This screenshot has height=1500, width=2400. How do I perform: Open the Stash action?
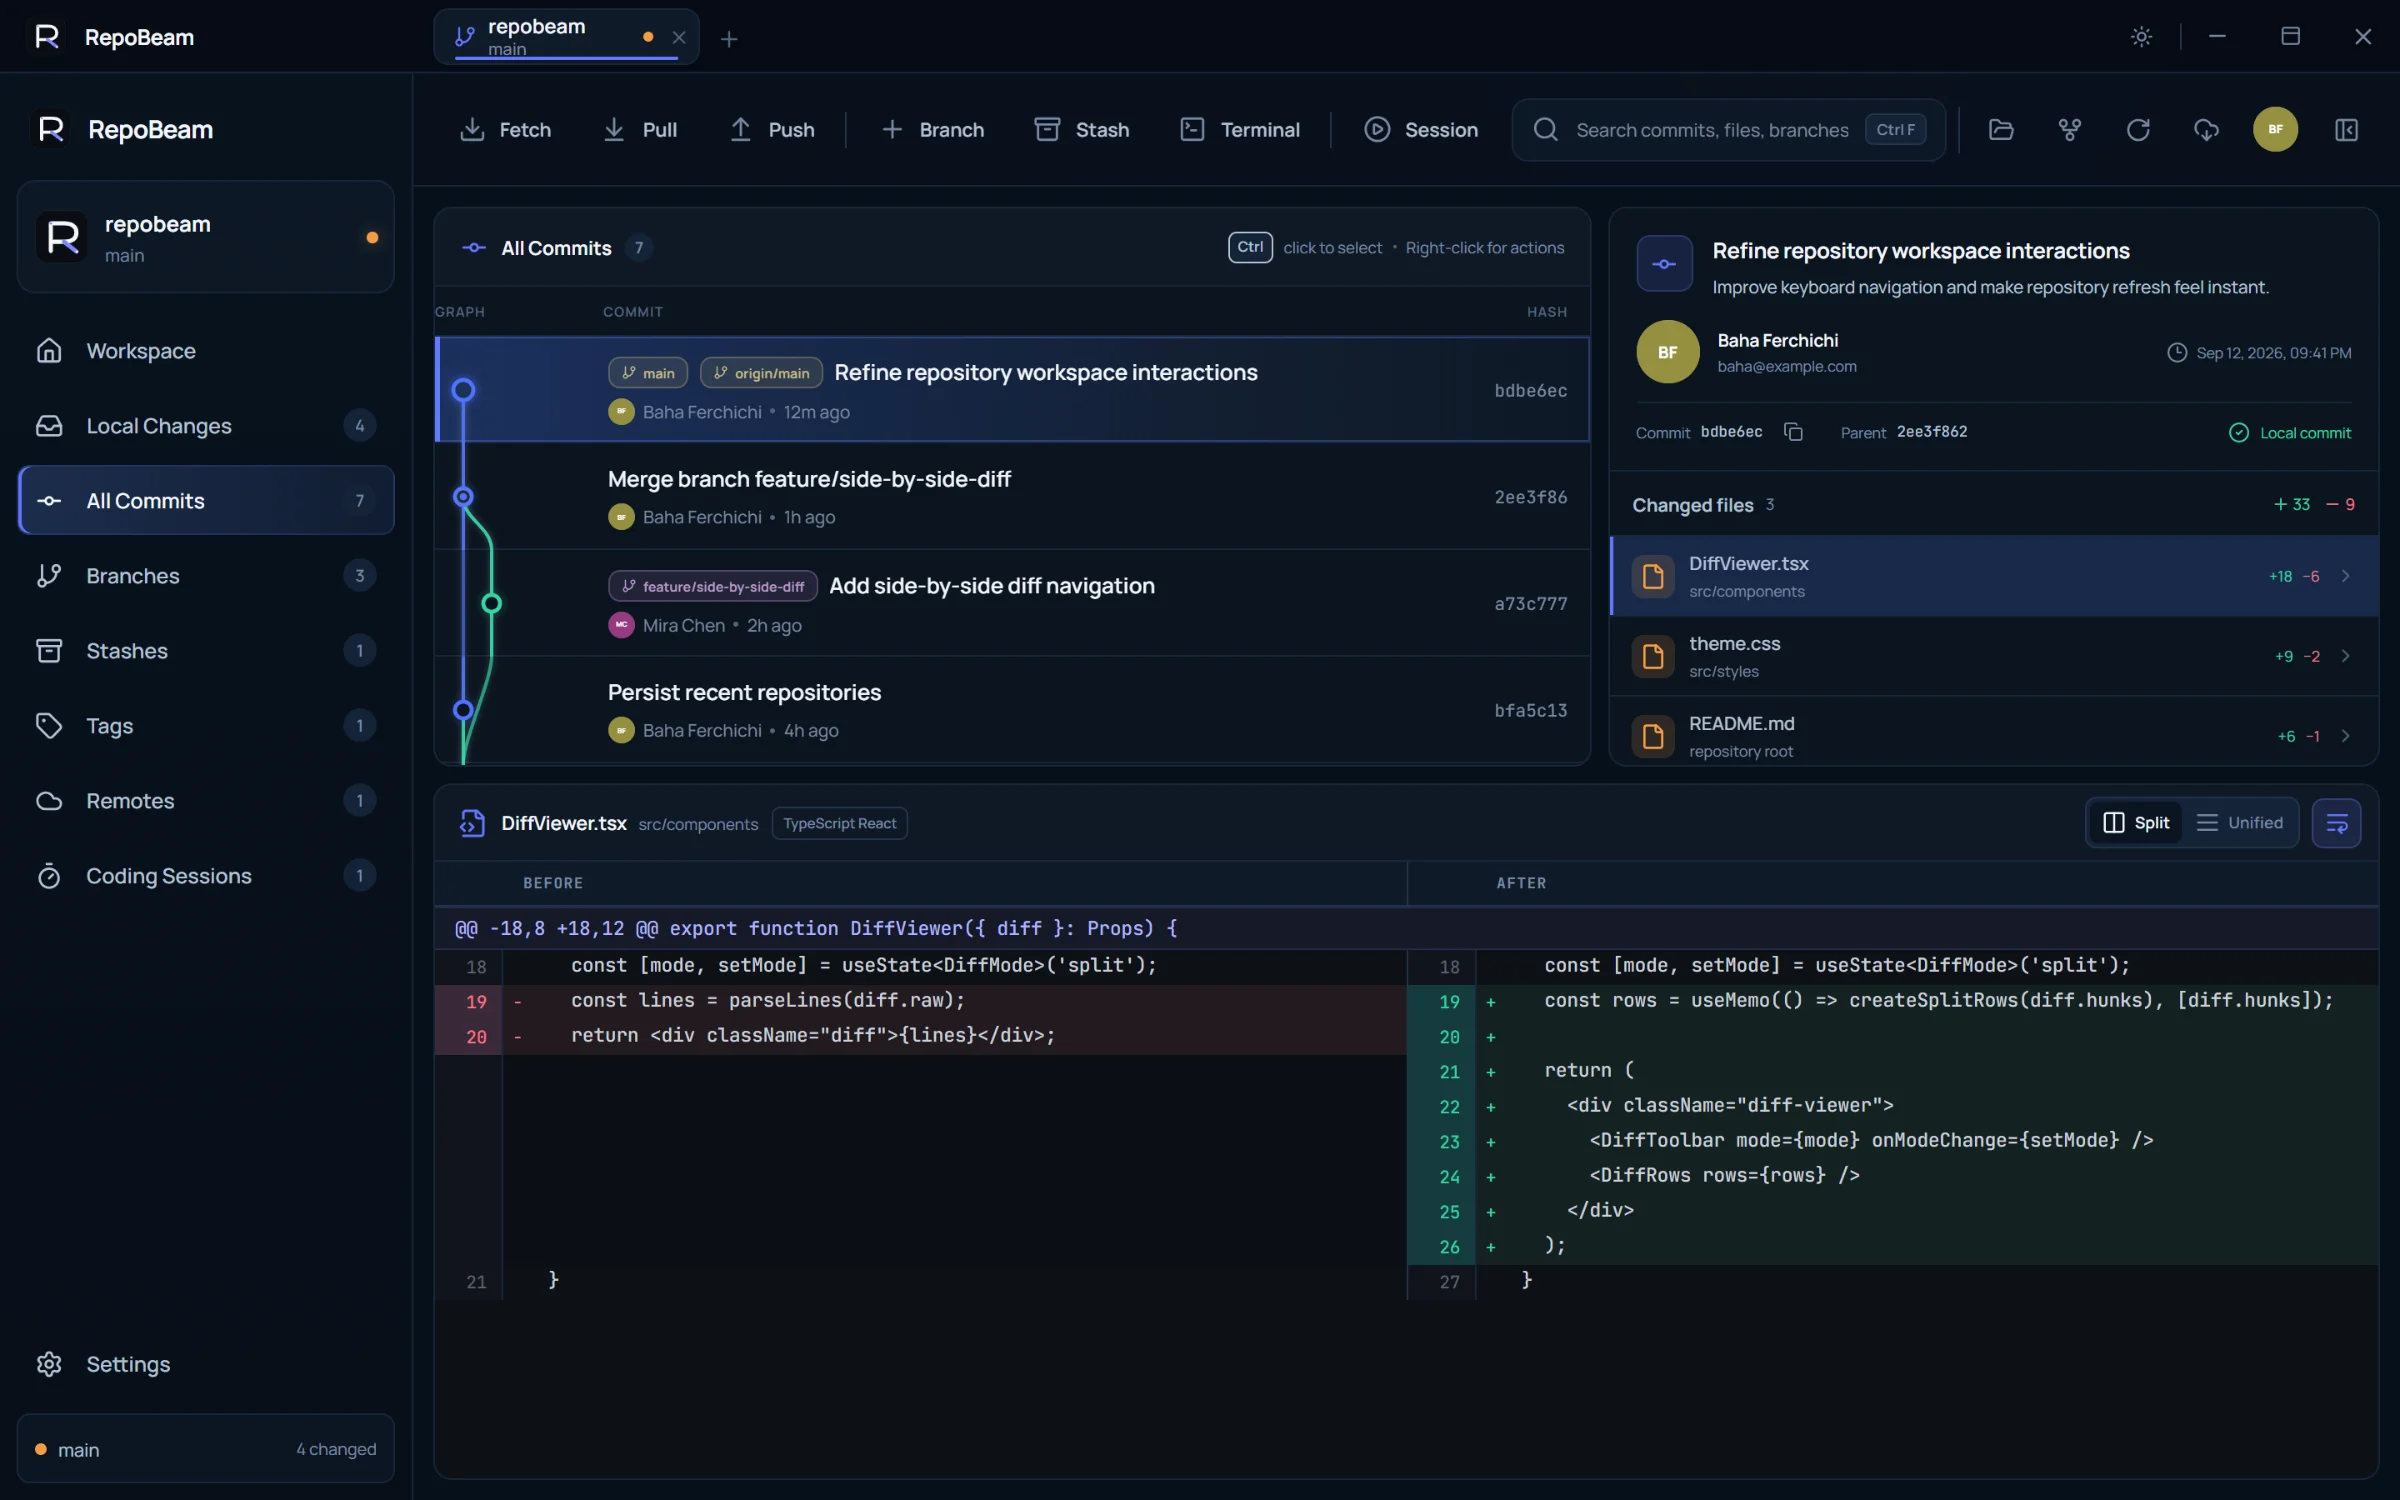pos(1082,130)
